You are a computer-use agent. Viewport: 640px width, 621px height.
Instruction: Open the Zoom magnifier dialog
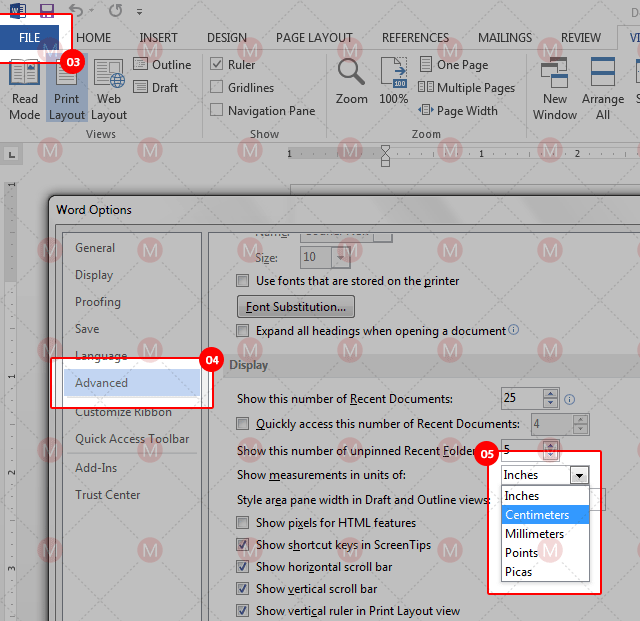pyautogui.click(x=351, y=81)
